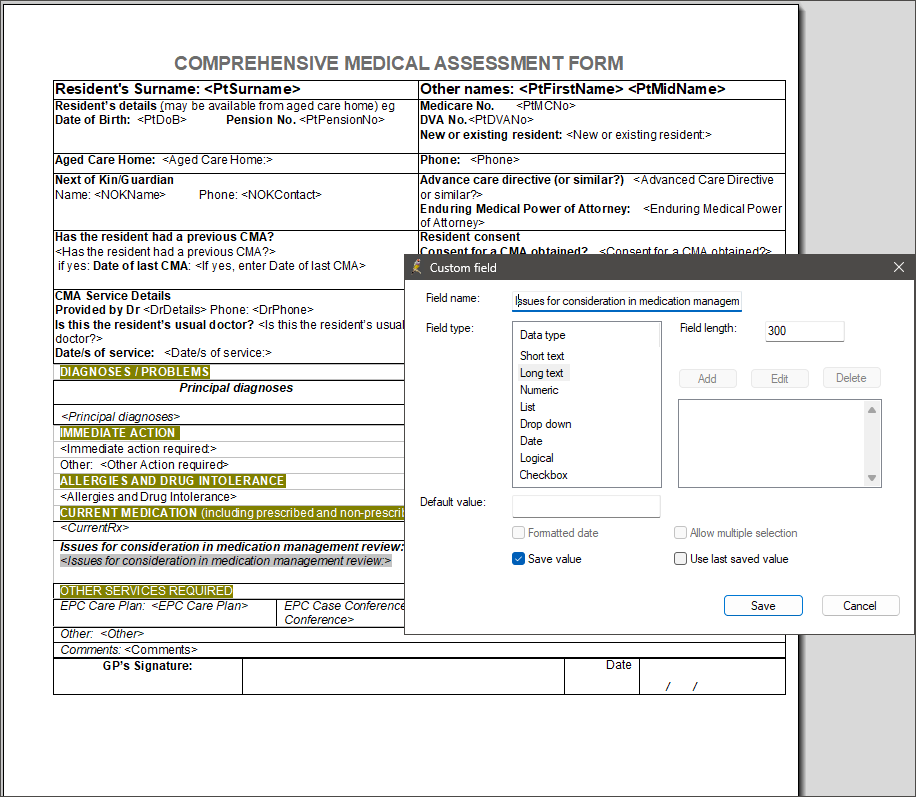Click the list items box scroll down arrow
Image resolution: width=916 pixels, height=797 pixels.
872,477
